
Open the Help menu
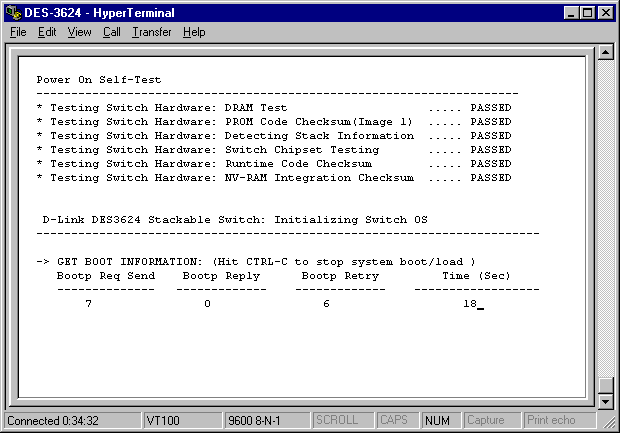pyautogui.click(x=194, y=32)
